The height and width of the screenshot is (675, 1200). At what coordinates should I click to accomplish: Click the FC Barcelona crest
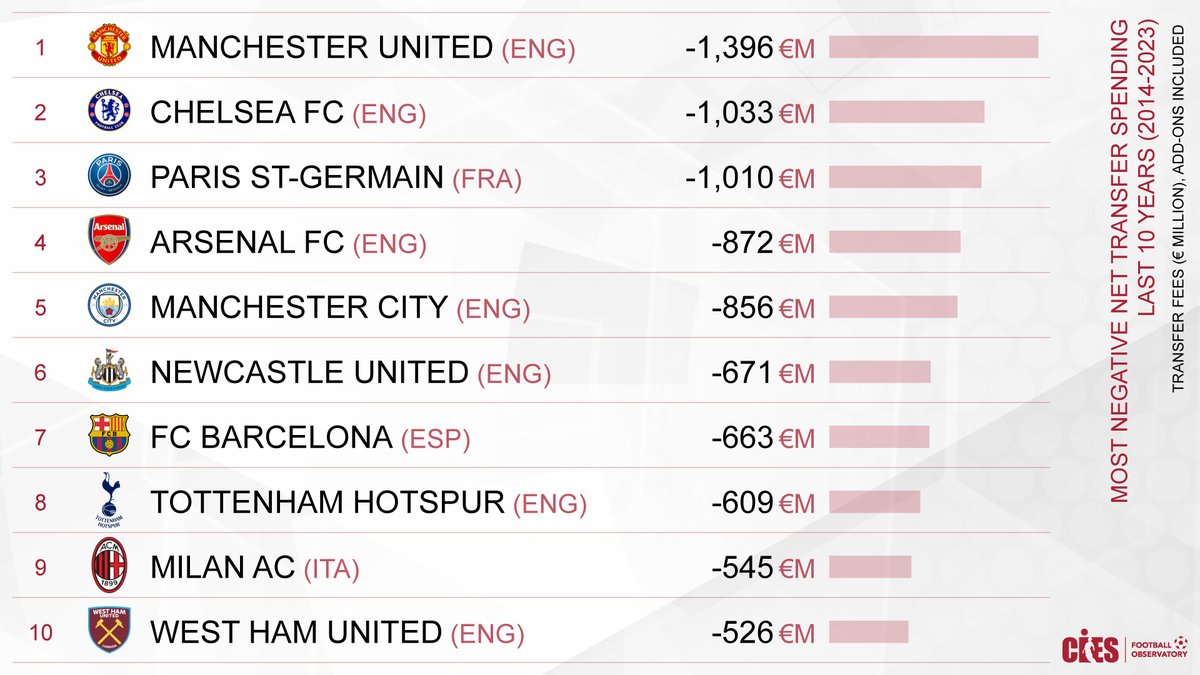108,436
